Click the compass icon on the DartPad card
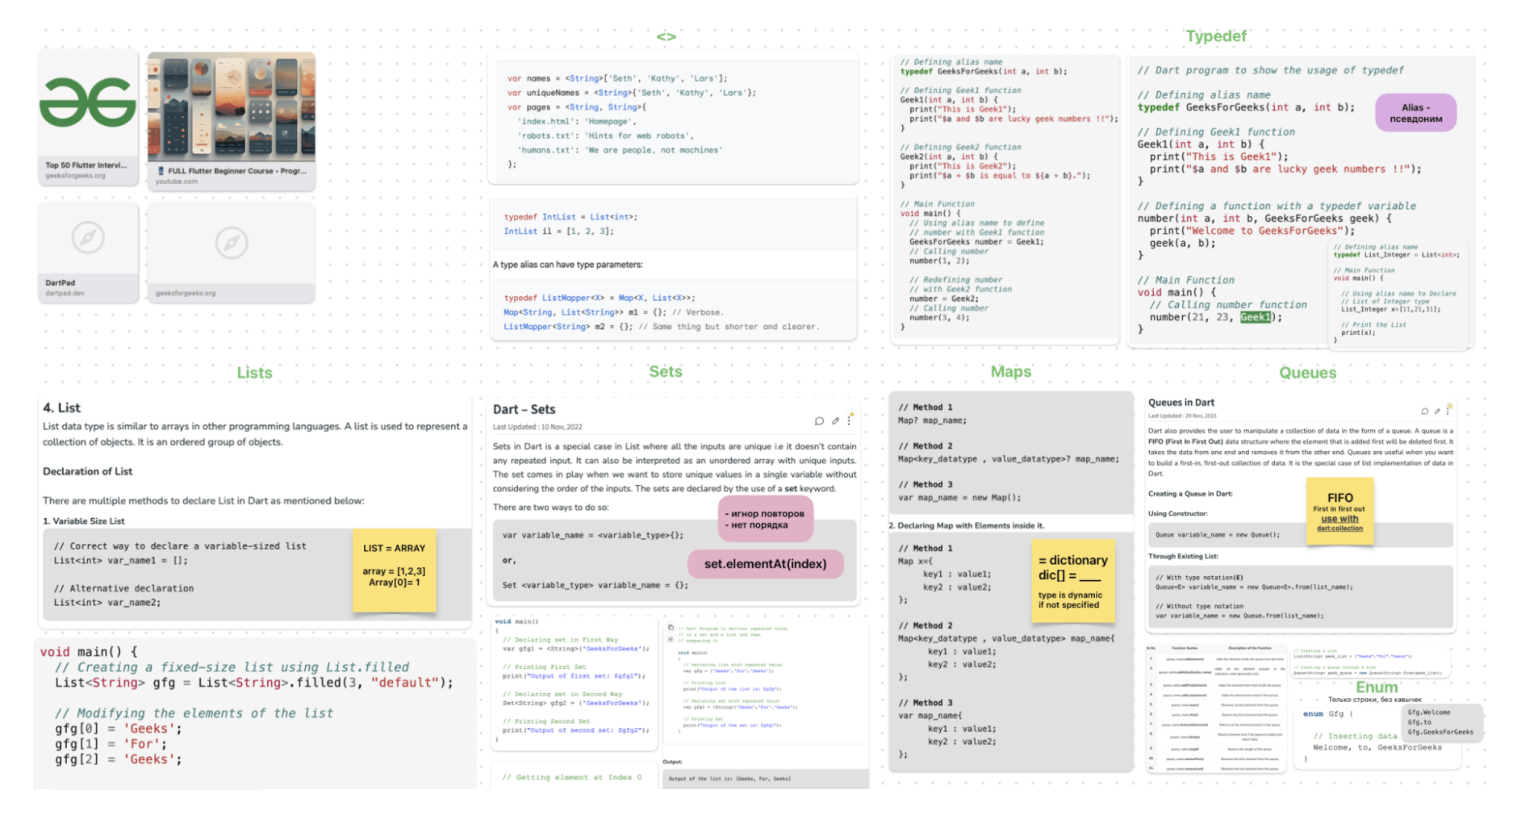This screenshot has height=834, width=1520. (88, 238)
